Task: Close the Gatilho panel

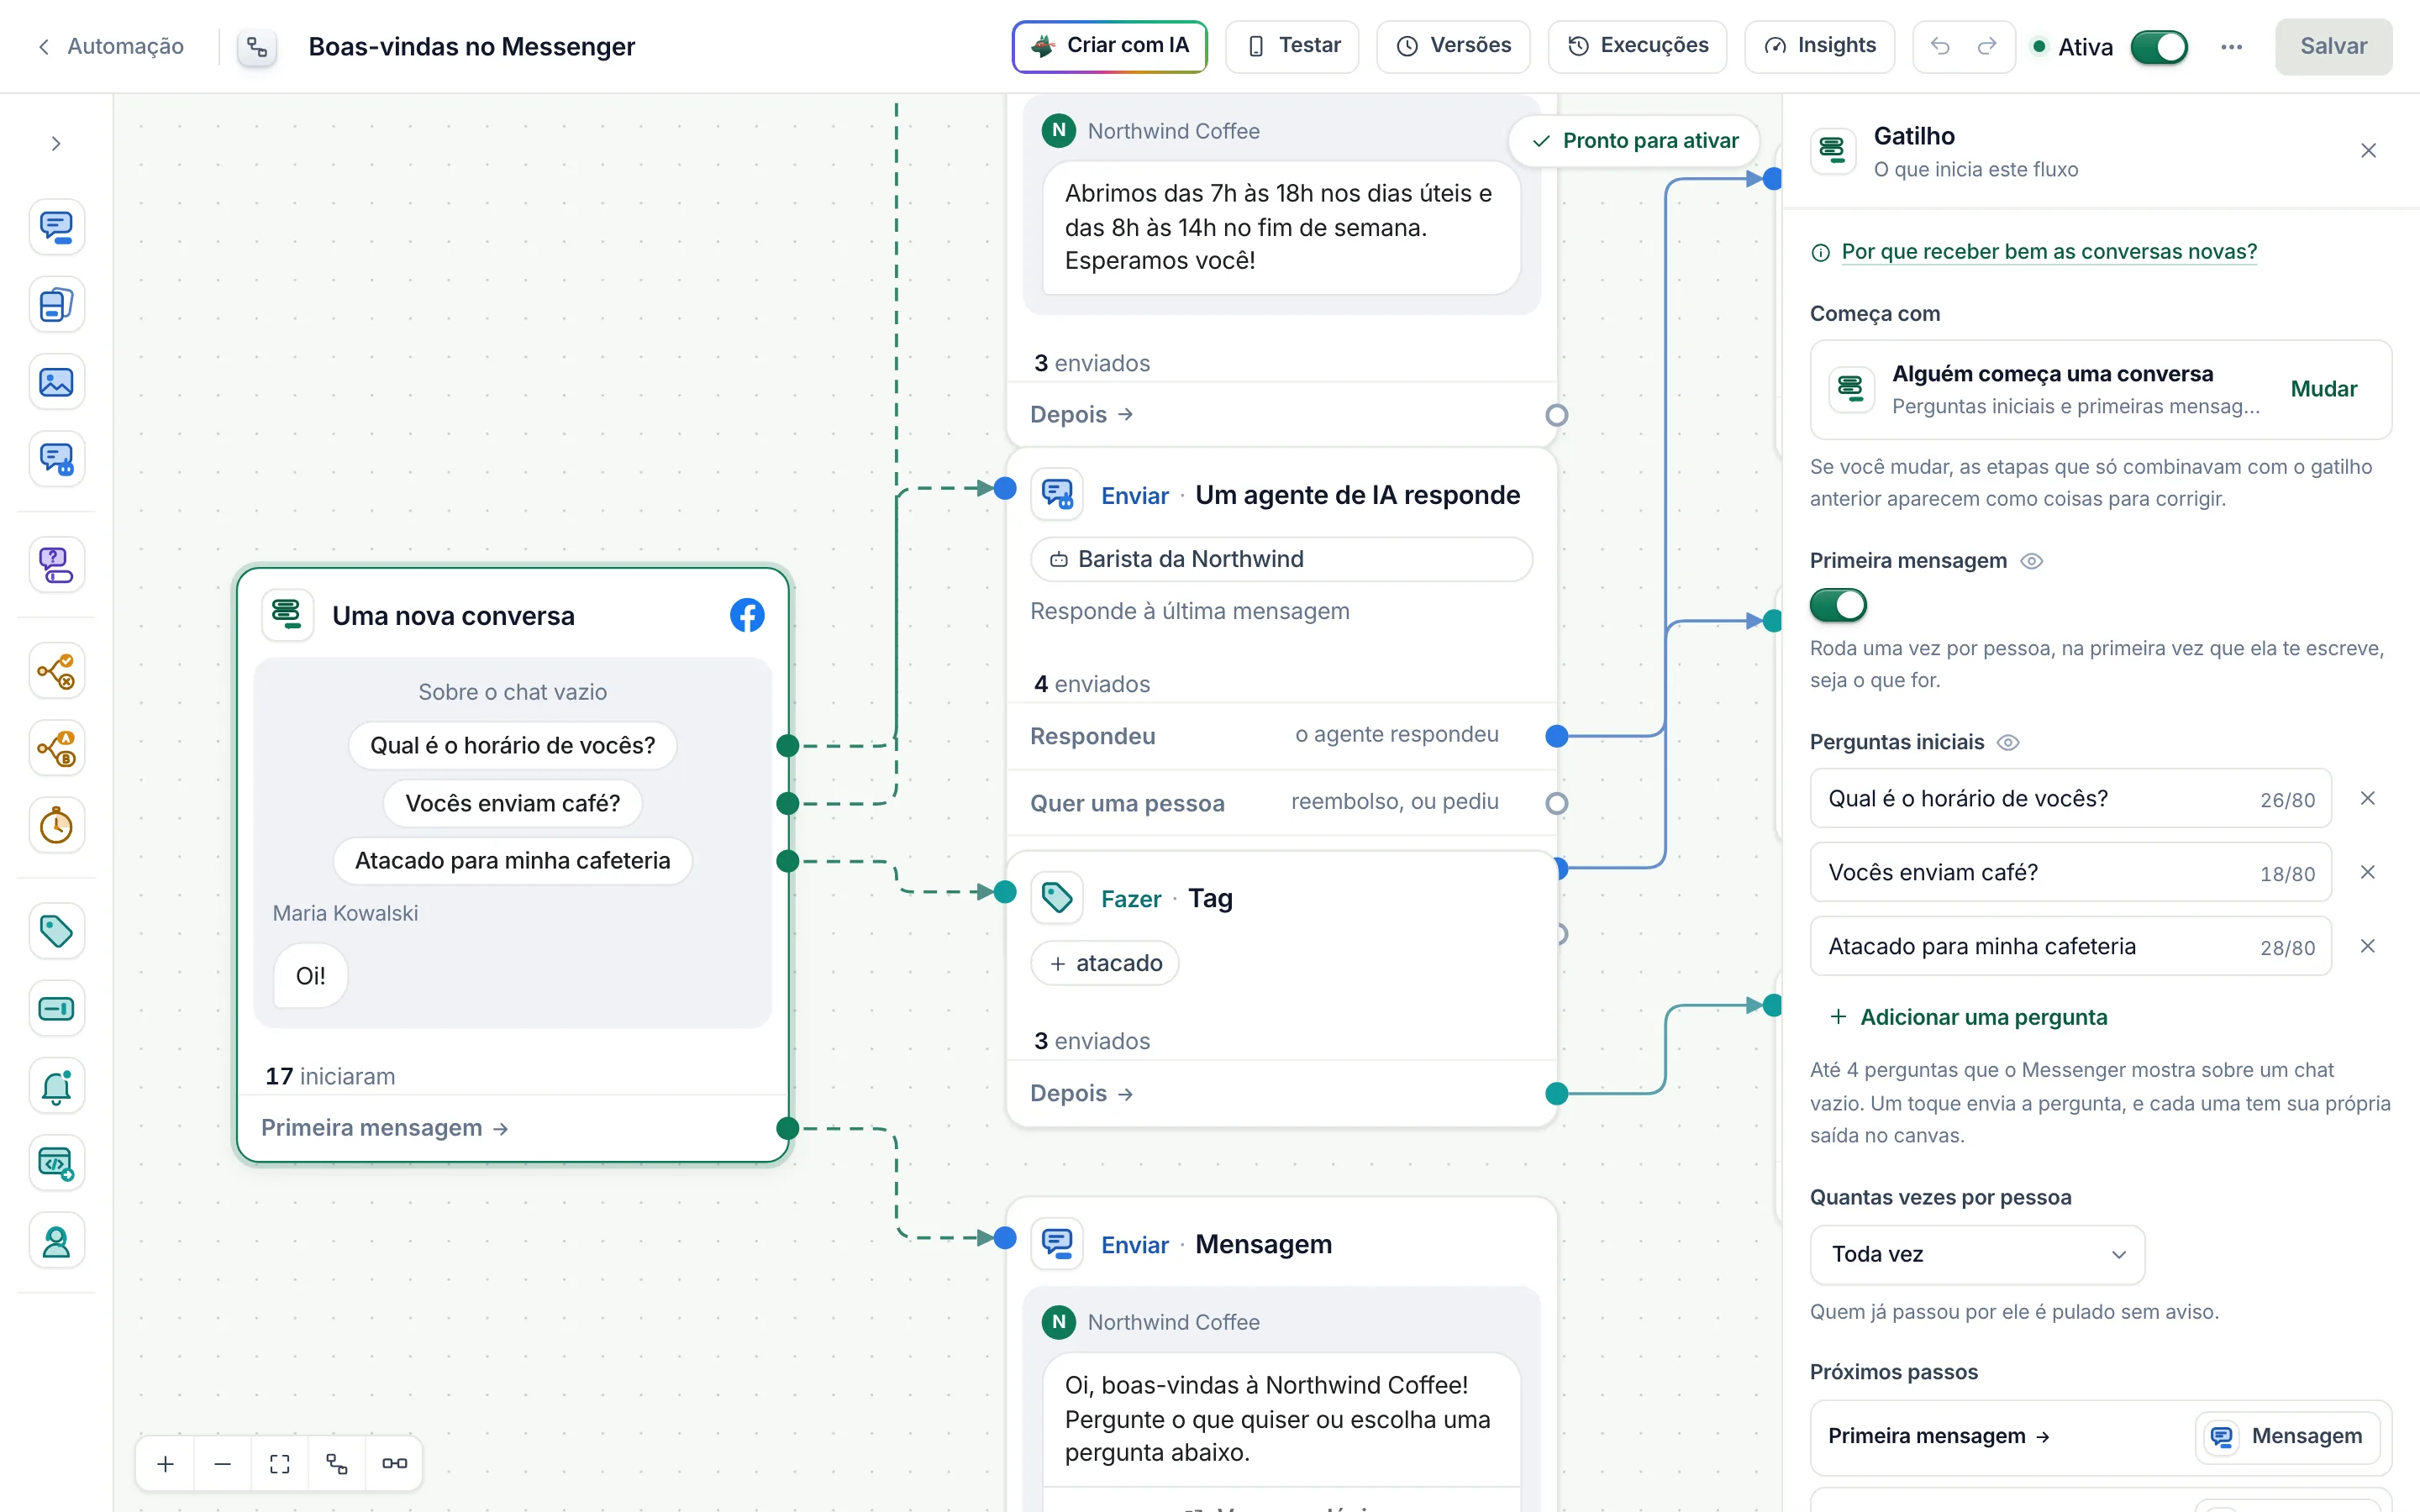Action: coord(2368,151)
